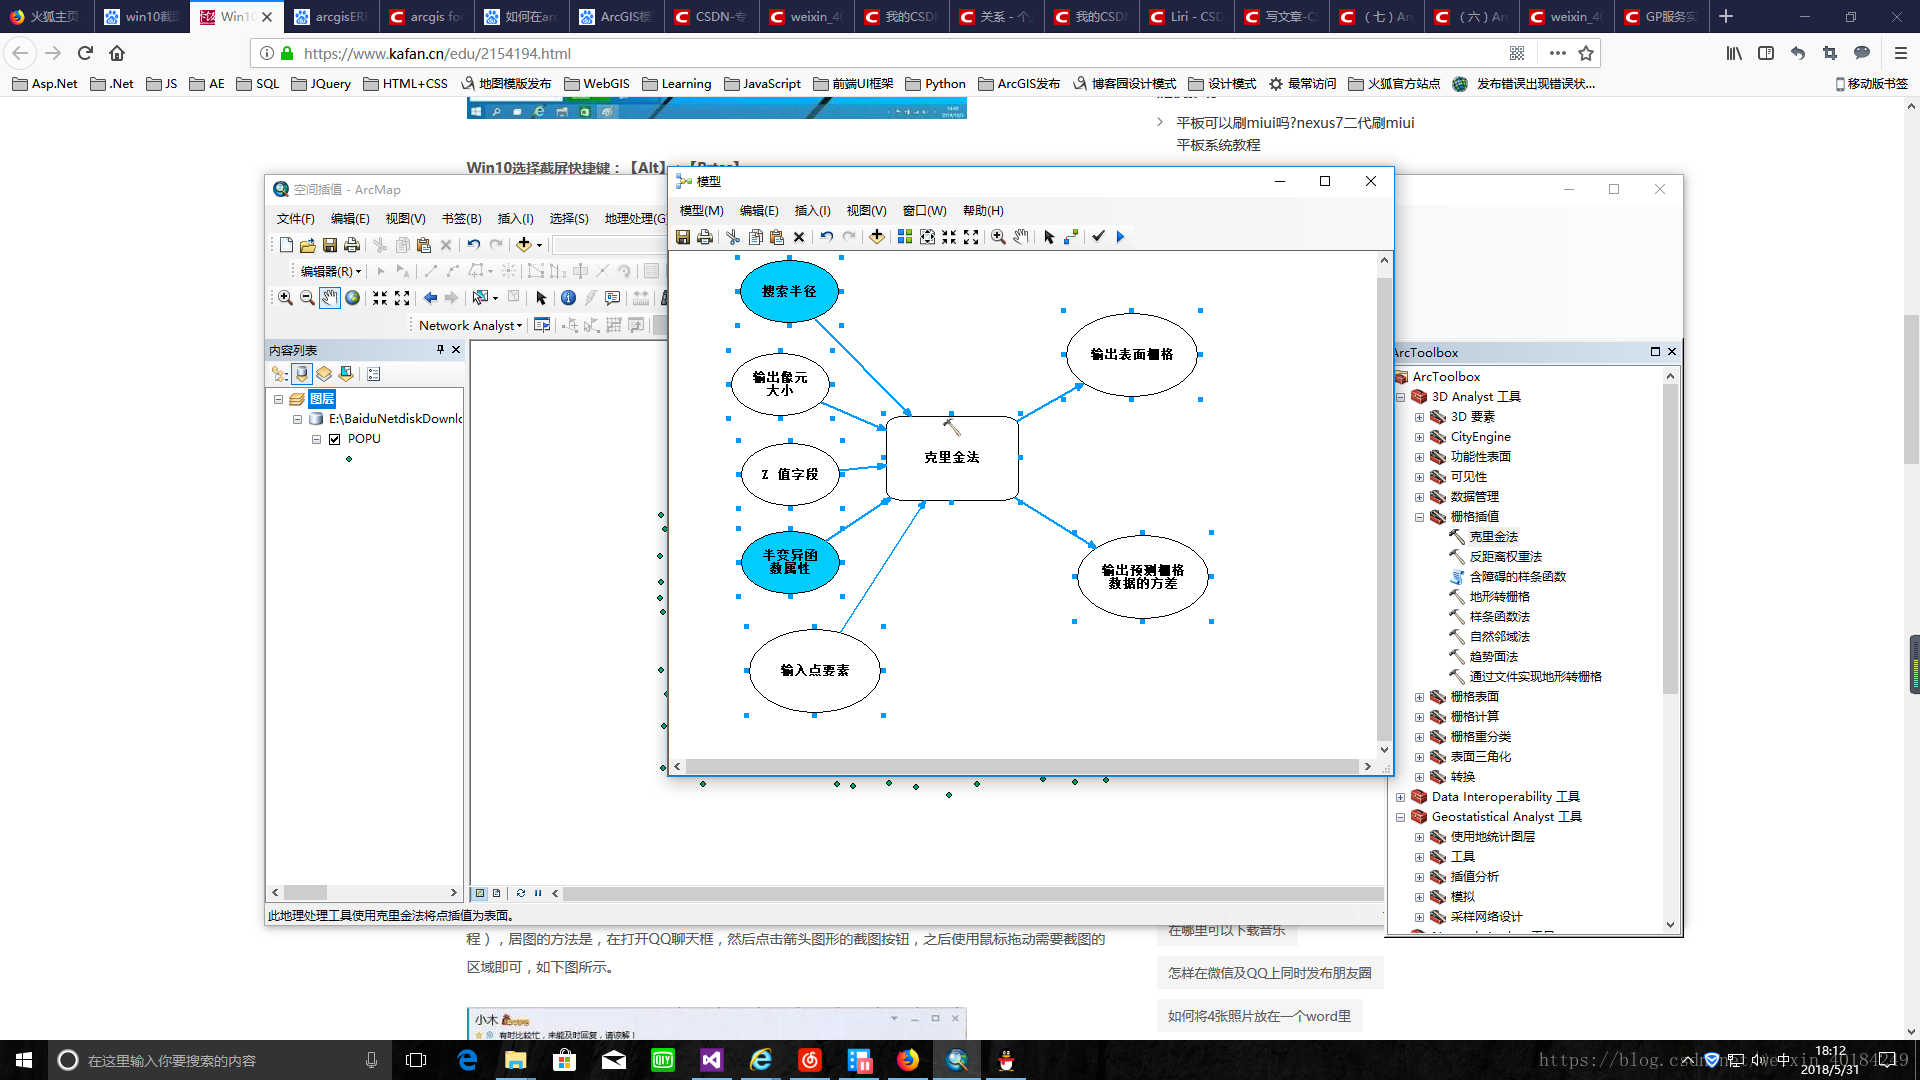Viewport: 1920px width, 1080px height.
Task: Select the 克里金法 tool box in model
Action: (952, 458)
